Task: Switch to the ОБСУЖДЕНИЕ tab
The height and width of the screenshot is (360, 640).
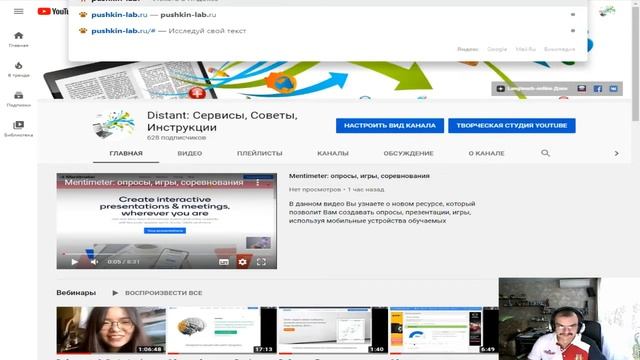Action: [409, 153]
